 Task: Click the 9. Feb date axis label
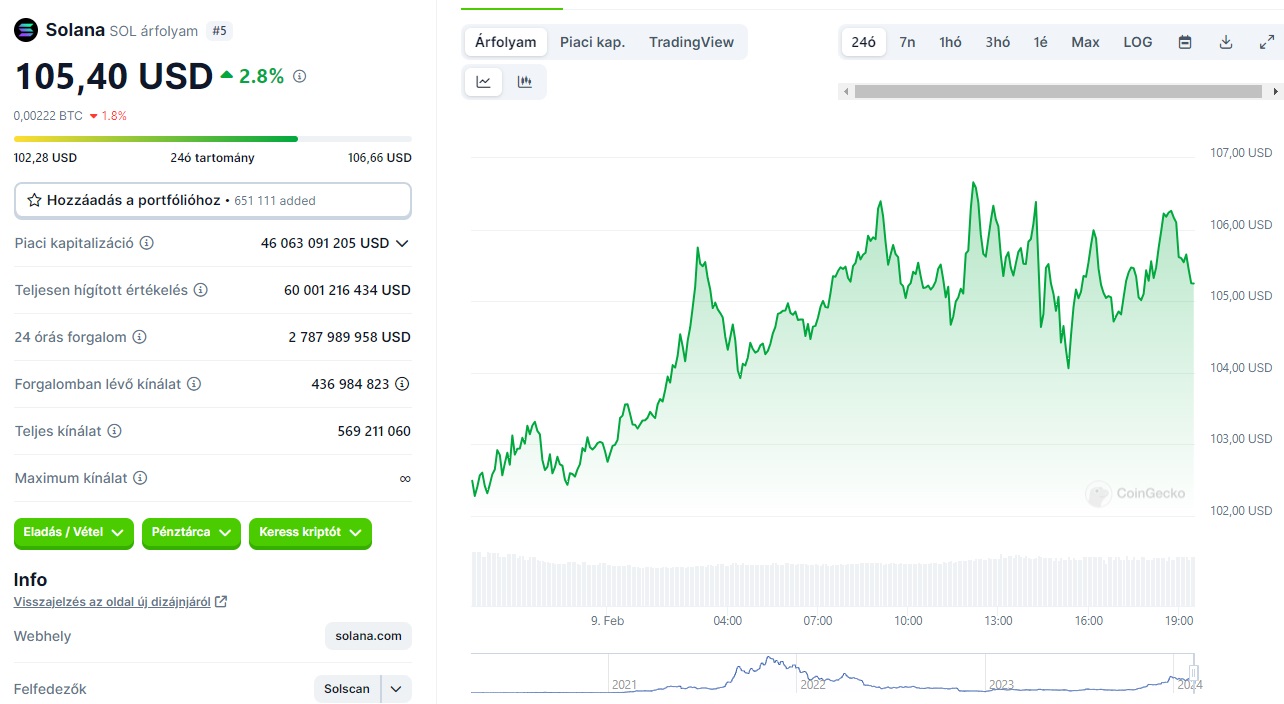click(607, 621)
